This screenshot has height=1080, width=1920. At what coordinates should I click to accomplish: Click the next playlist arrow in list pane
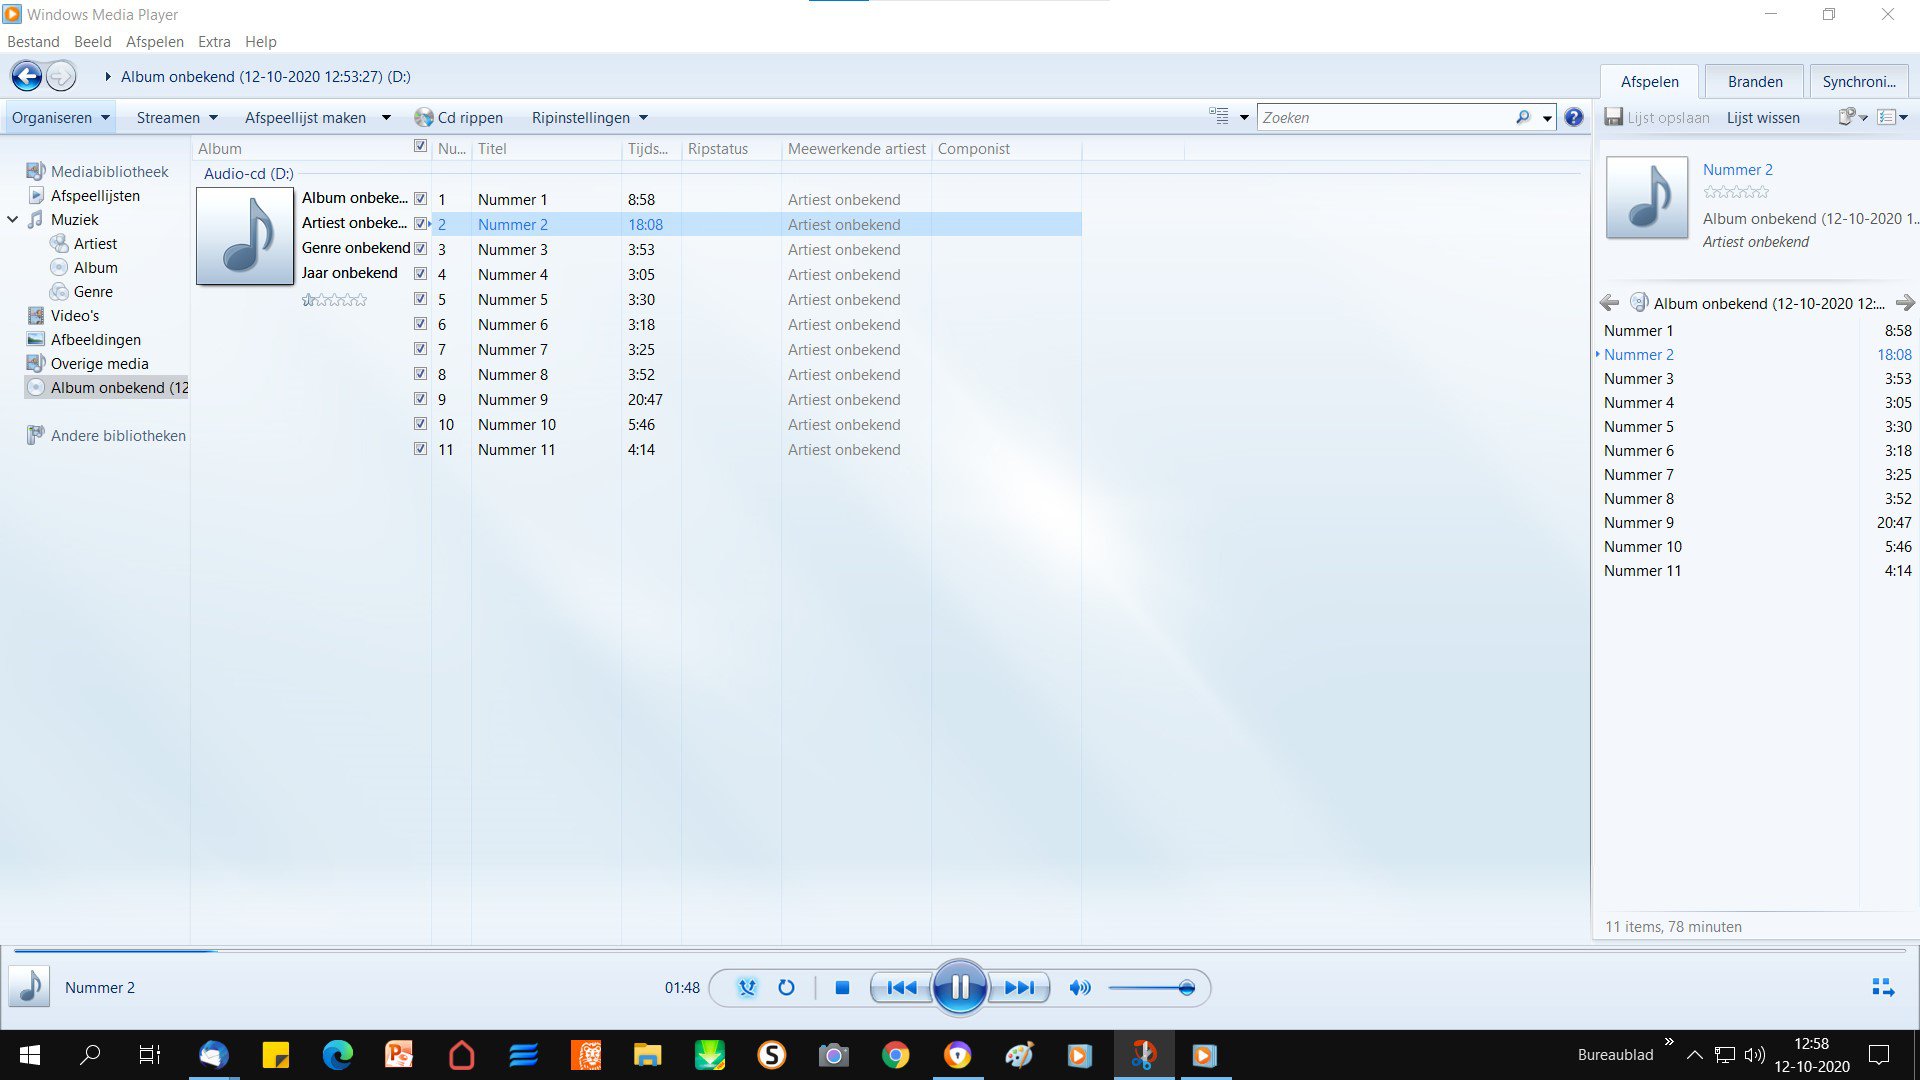click(1905, 303)
